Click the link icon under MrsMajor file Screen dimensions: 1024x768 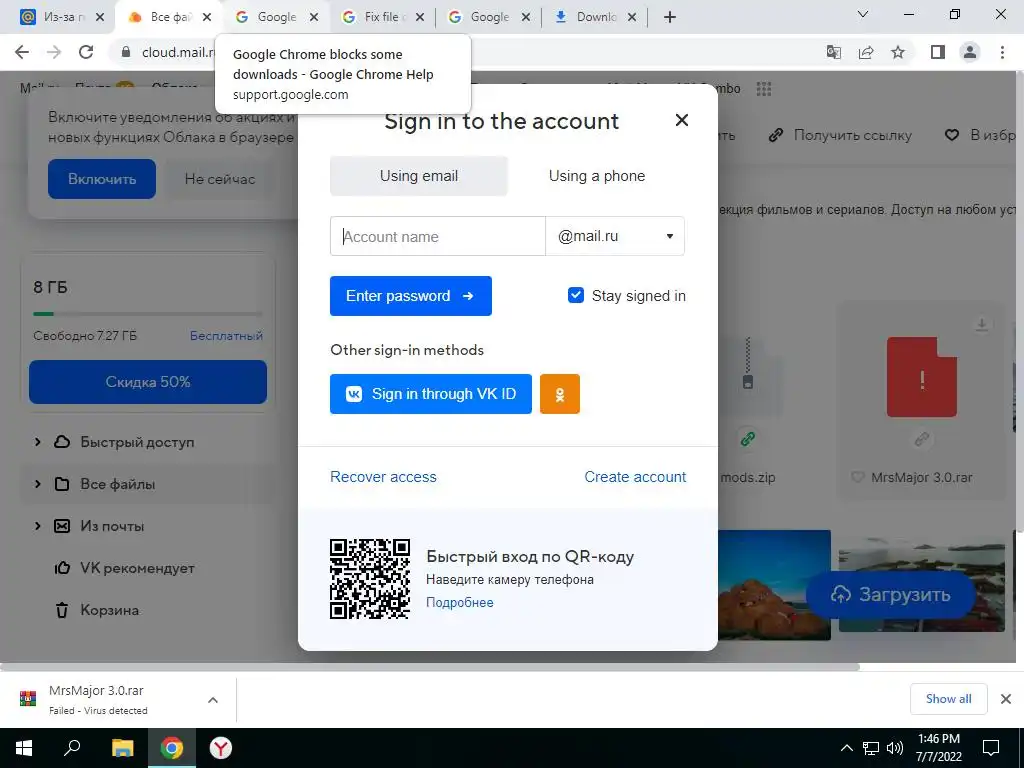[921, 440]
